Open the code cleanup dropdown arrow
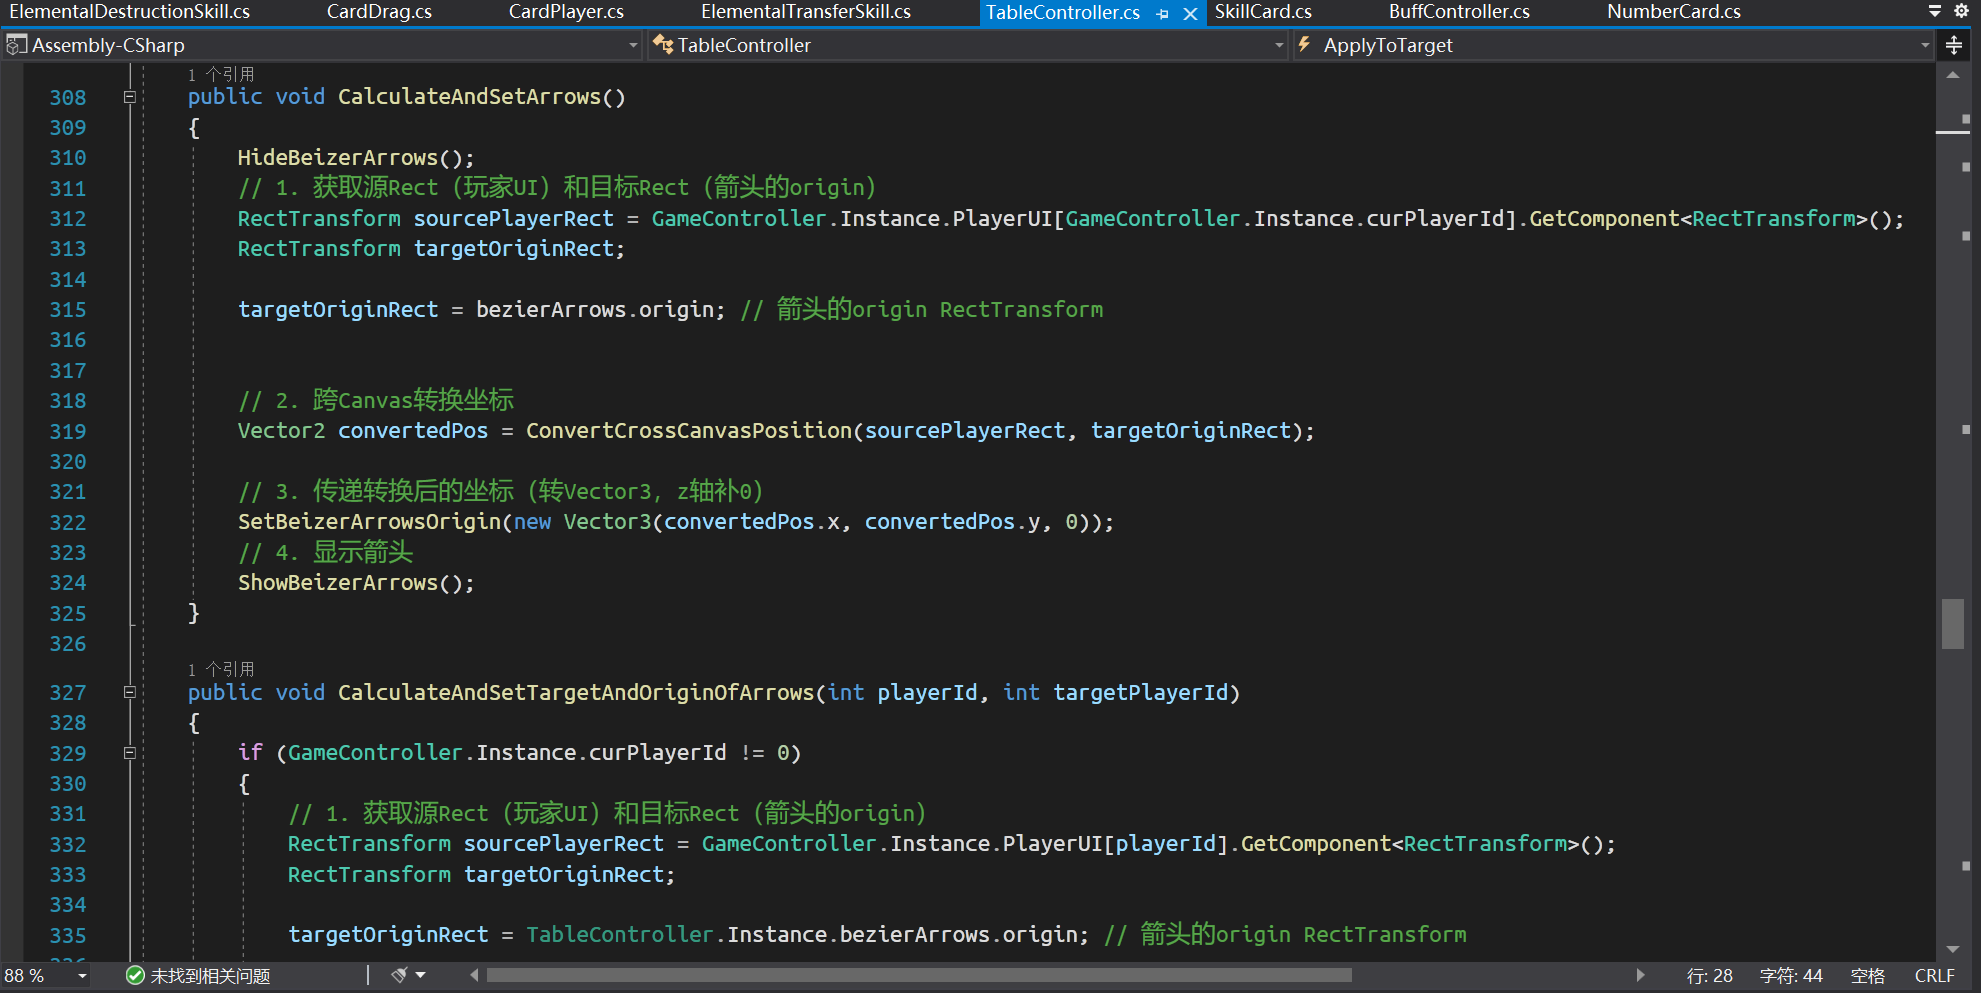Image resolution: width=1981 pixels, height=993 pixels. coord(421,975)
